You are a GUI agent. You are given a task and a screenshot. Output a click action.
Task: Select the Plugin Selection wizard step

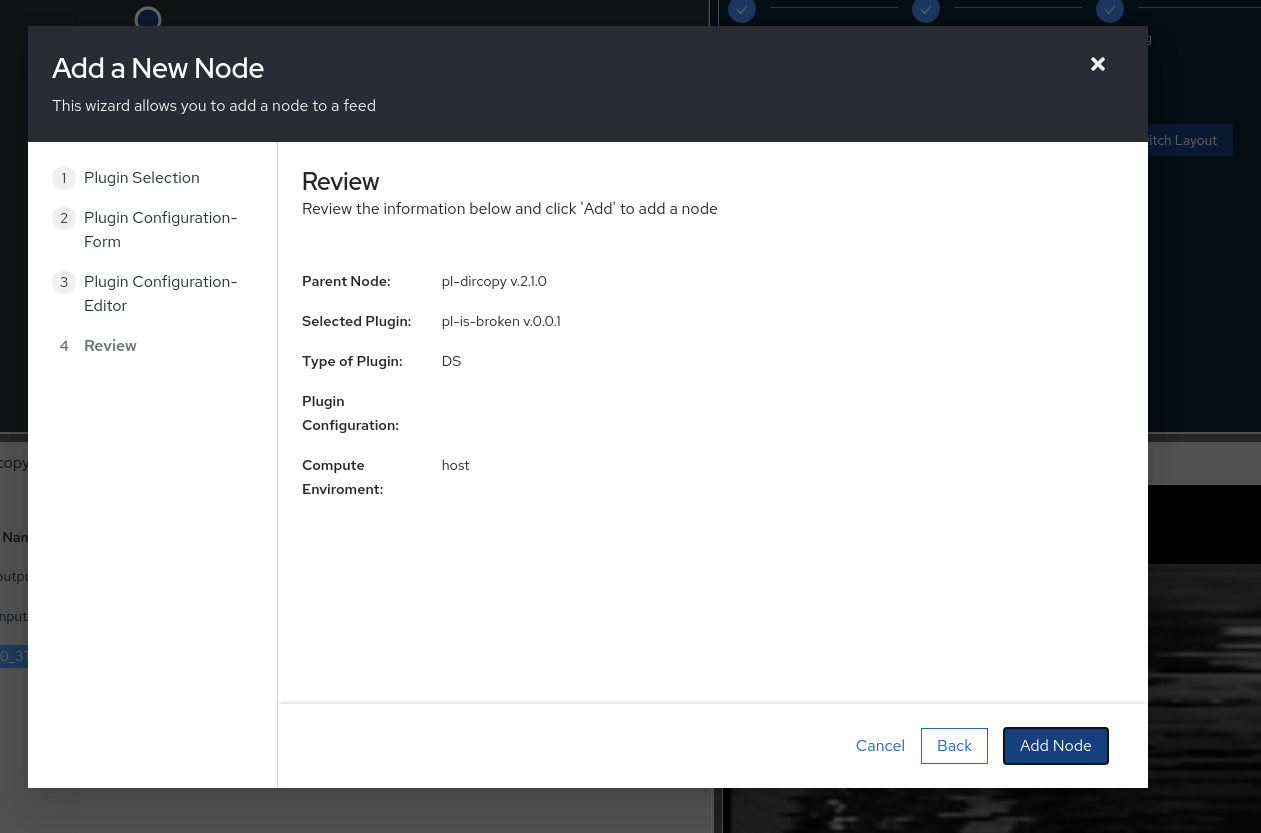point(142,178)
